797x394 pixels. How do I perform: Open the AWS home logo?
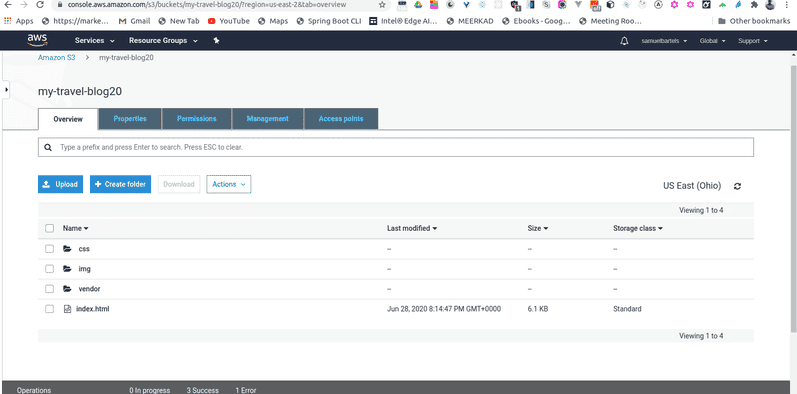[37, 41]
